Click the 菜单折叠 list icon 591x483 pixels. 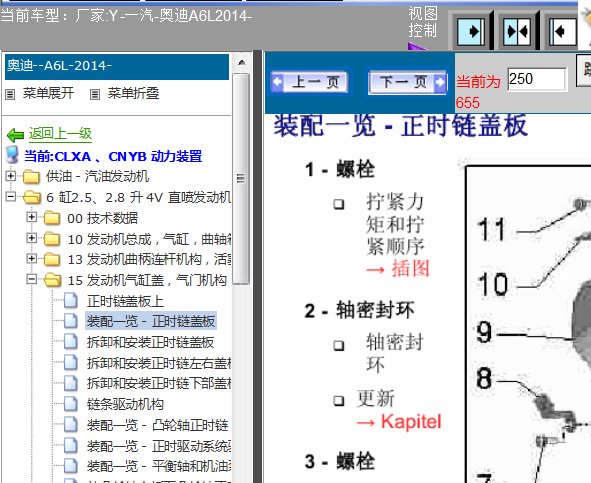[95, 94]
